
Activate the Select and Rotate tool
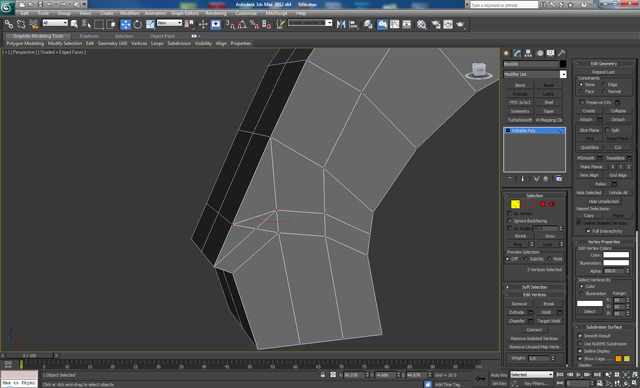[138, 24]
